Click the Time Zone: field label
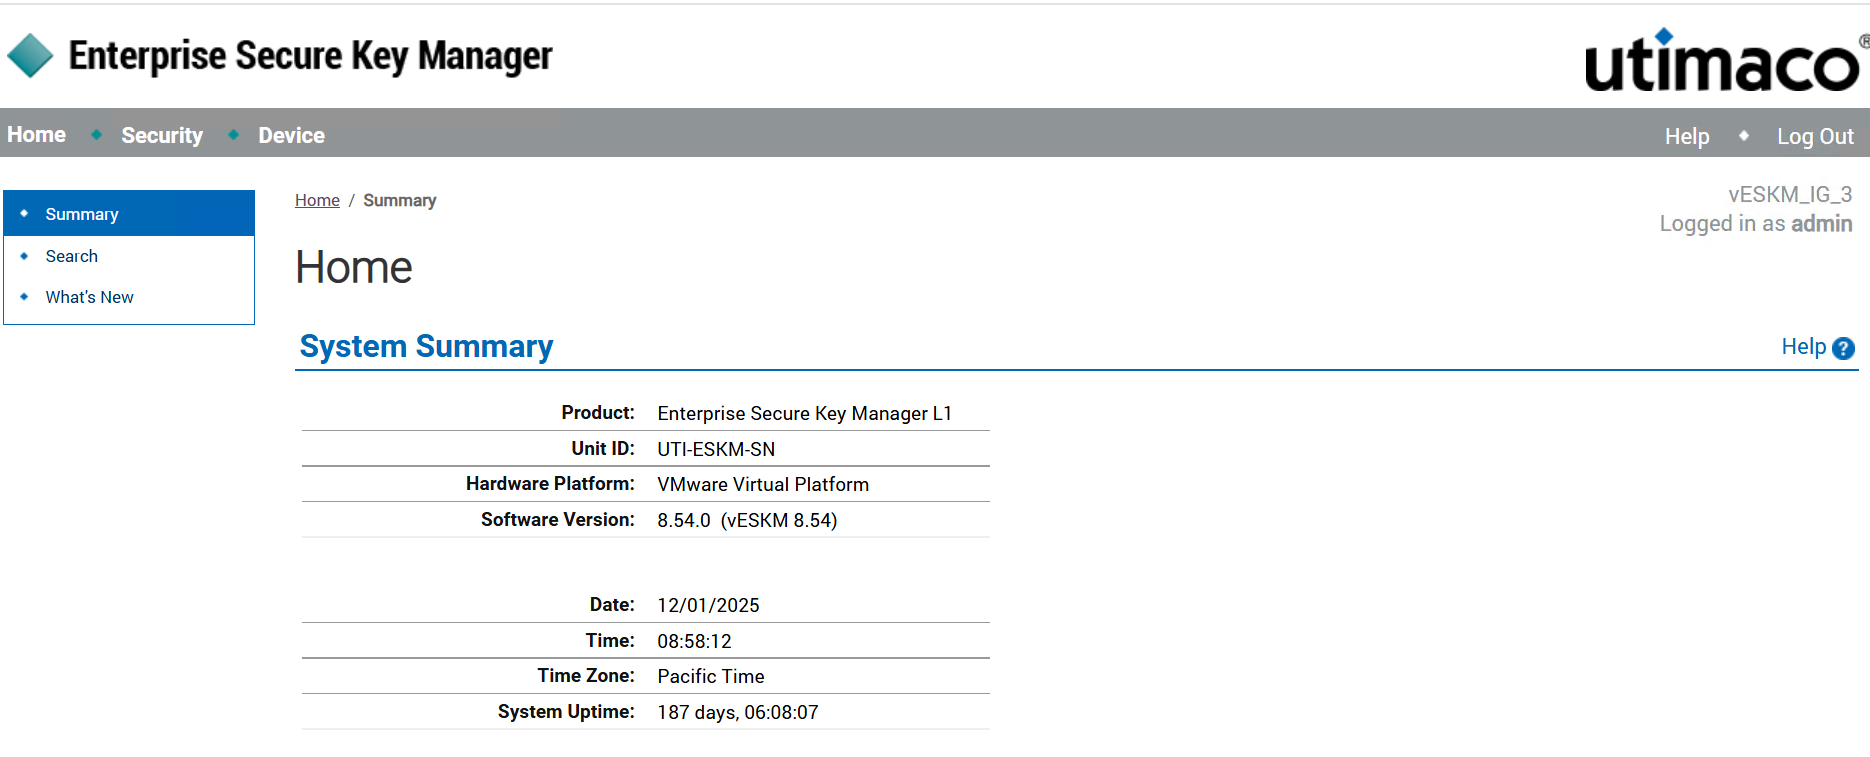 click(586, 675)
